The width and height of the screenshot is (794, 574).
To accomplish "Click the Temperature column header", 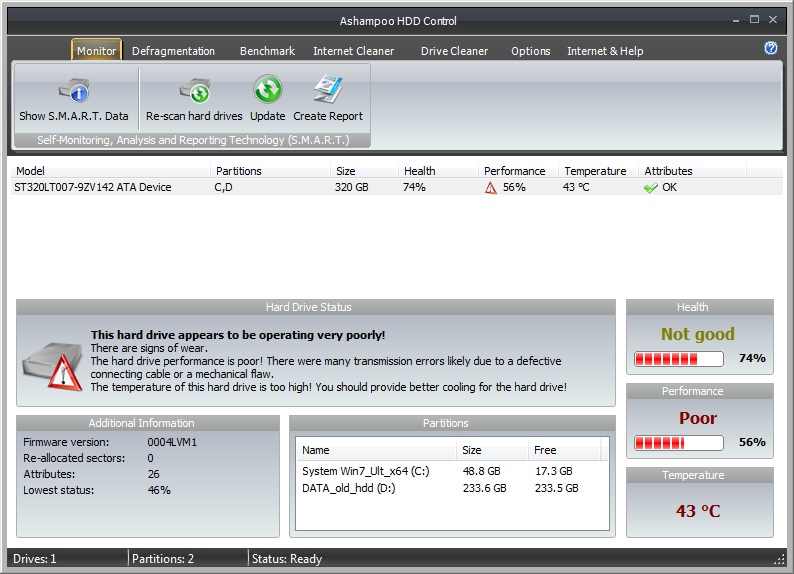I will pyautogui.click(x=598, y=171).
